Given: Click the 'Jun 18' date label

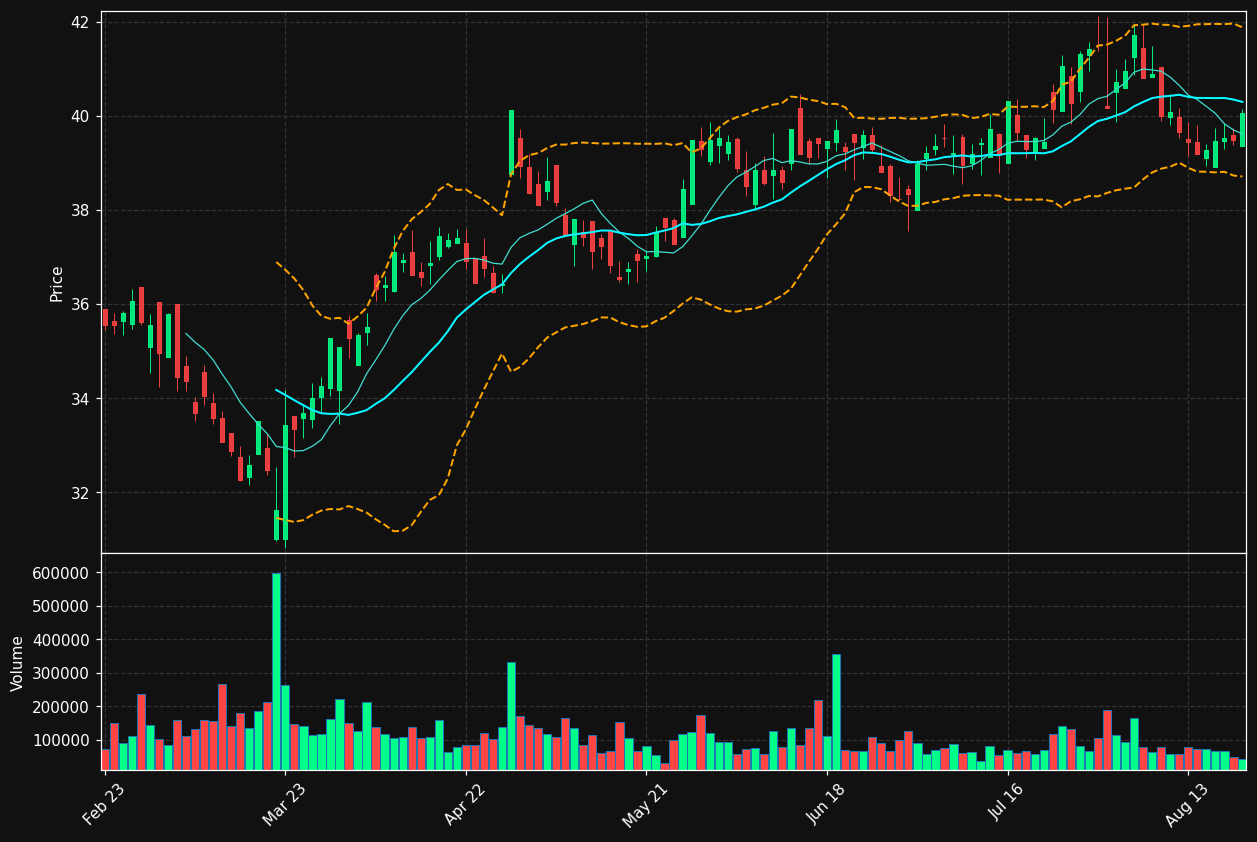Looking at the screenshot, I should coord(827,804).
